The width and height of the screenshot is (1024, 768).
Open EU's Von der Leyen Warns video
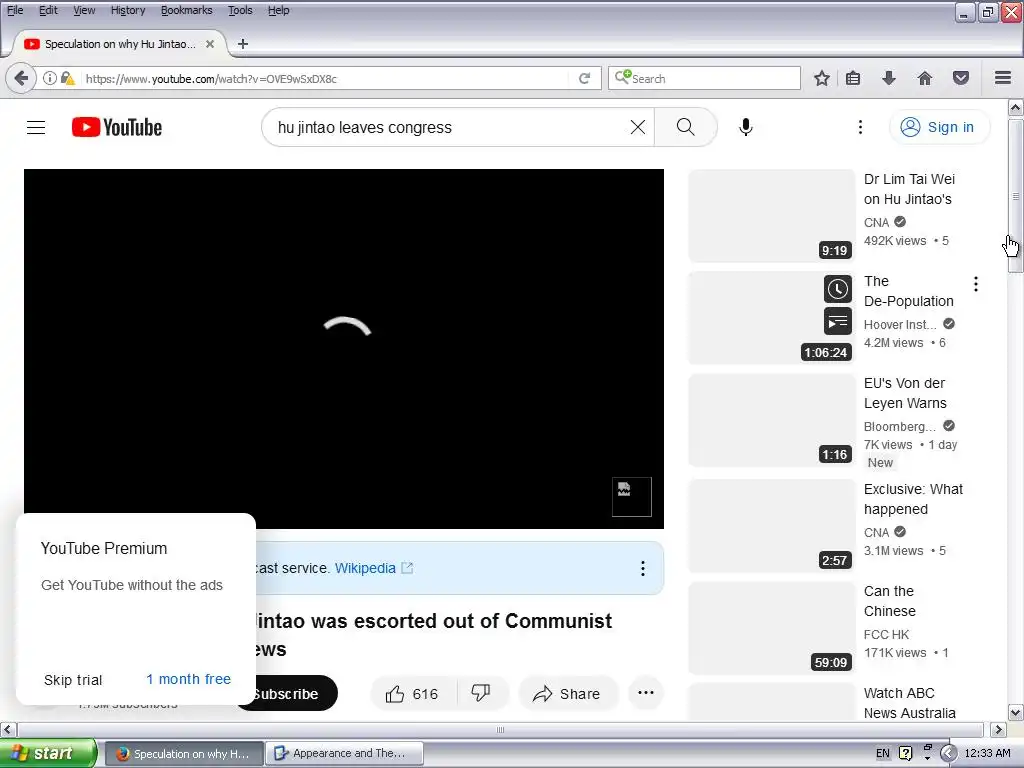905,393
